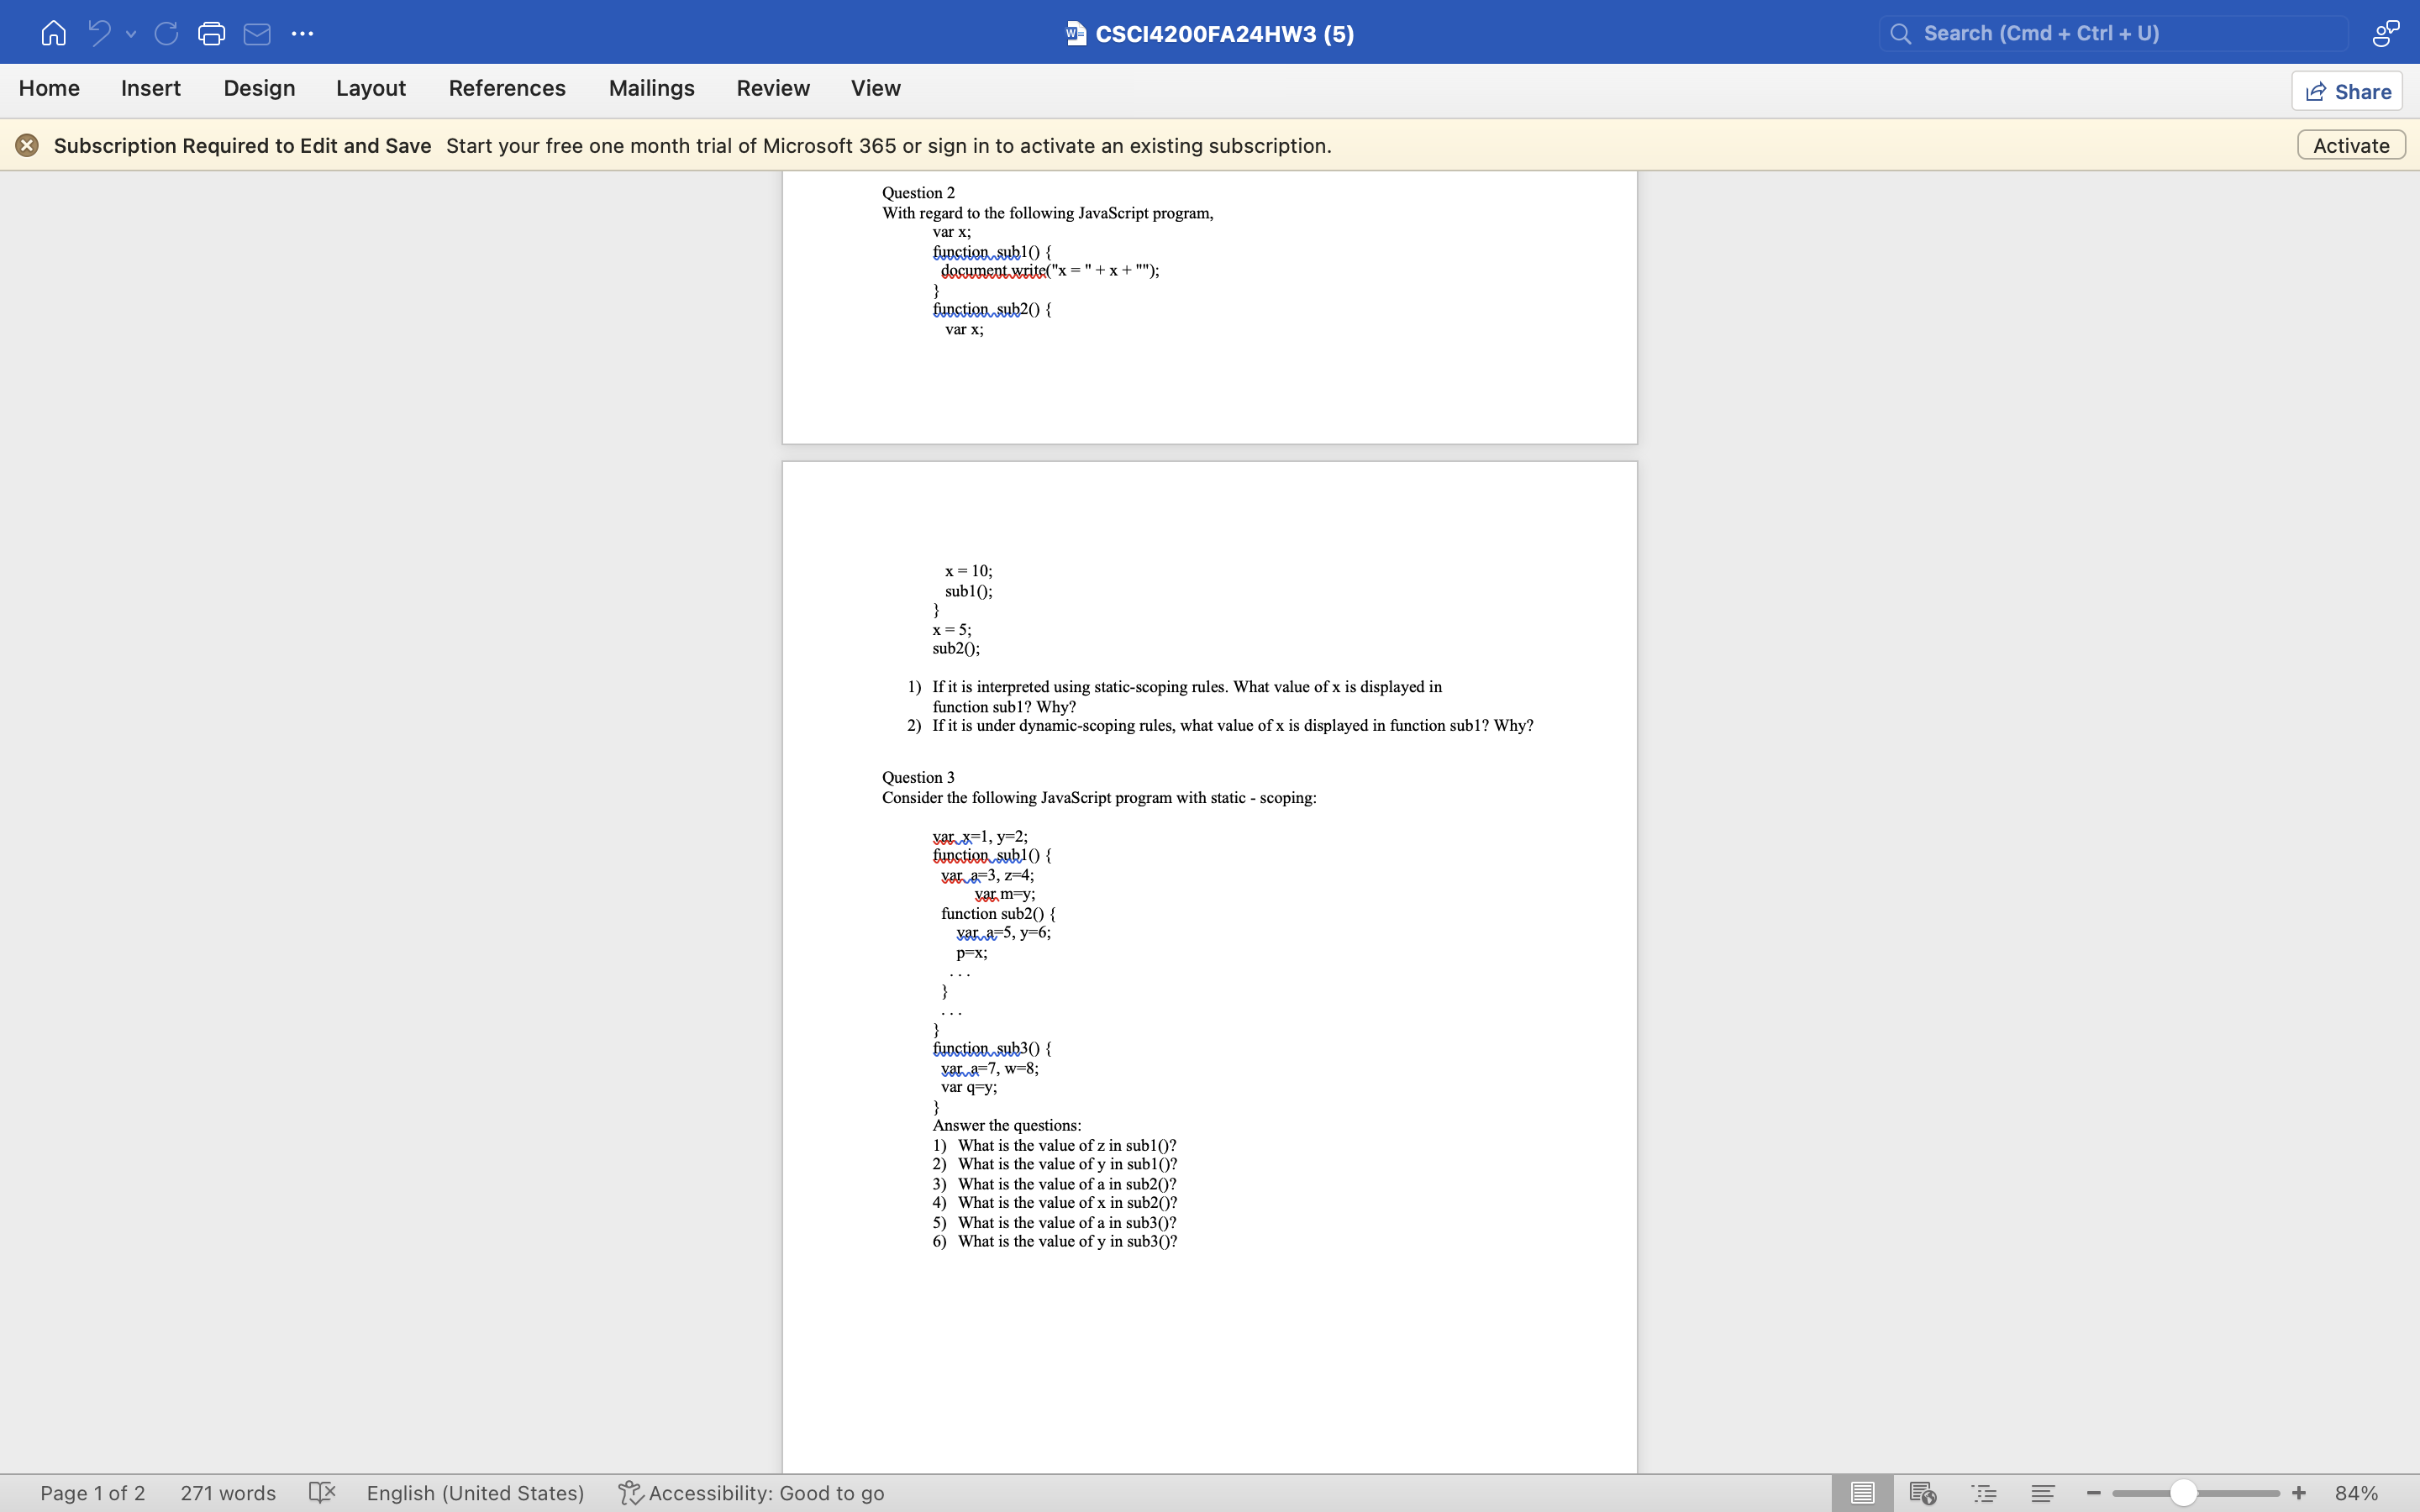This screenshot has width=2420, height=1512.
Task: Click the zoom slider handle
Action: click(x=2183, y=1492)
